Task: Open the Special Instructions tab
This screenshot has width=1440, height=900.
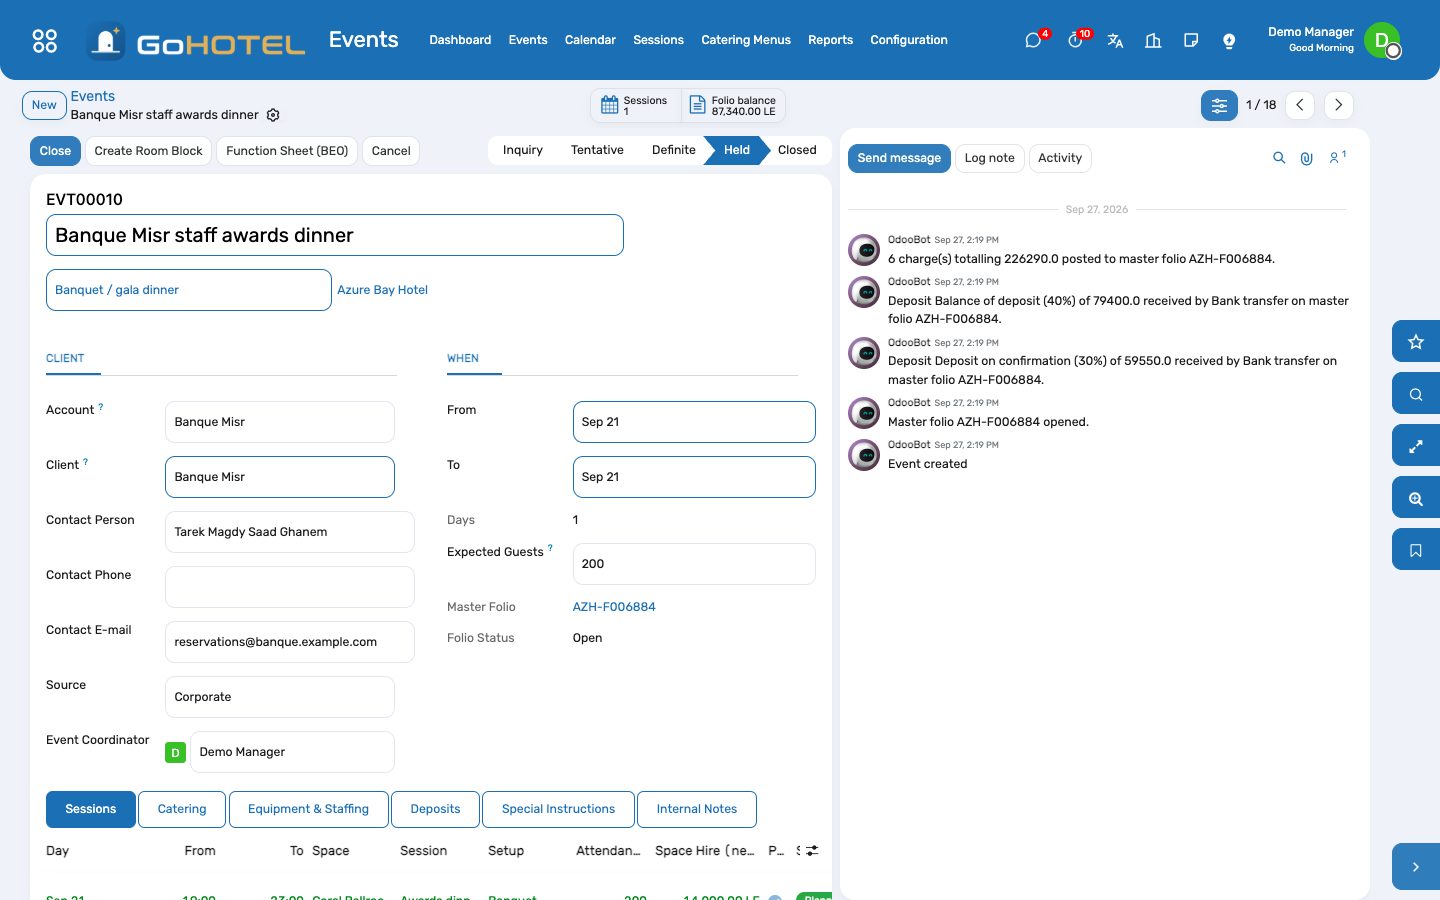Action: 558,809
